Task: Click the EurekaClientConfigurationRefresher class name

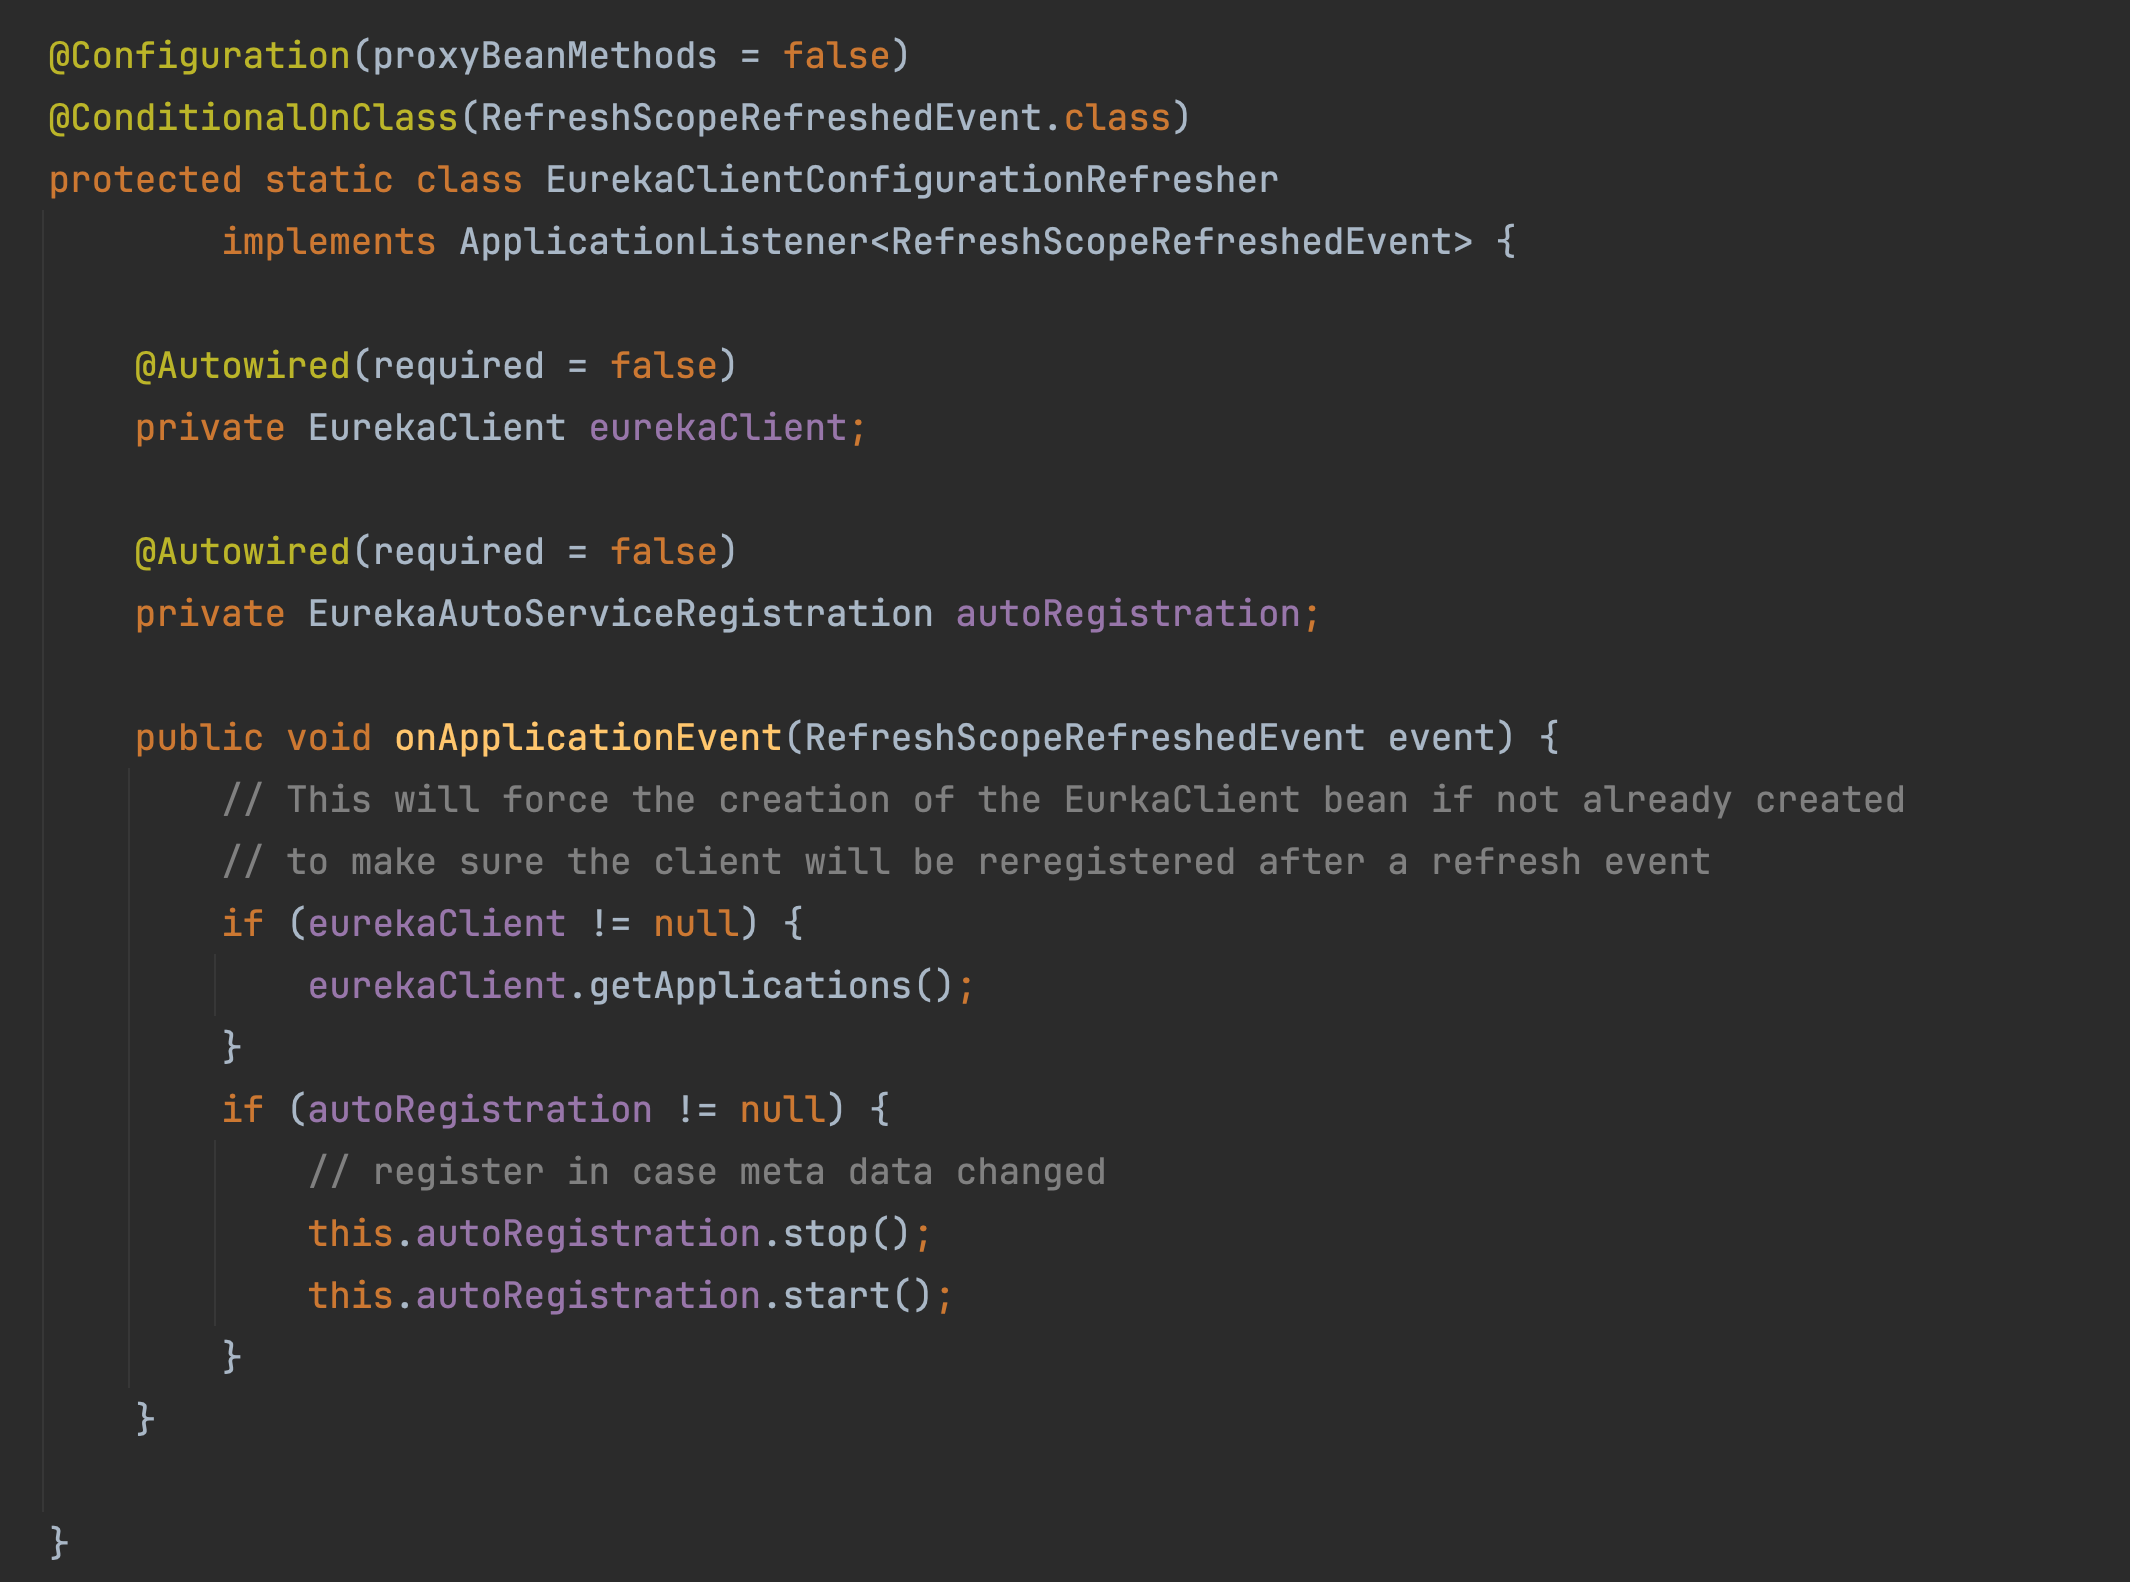Action: point(911,180)
